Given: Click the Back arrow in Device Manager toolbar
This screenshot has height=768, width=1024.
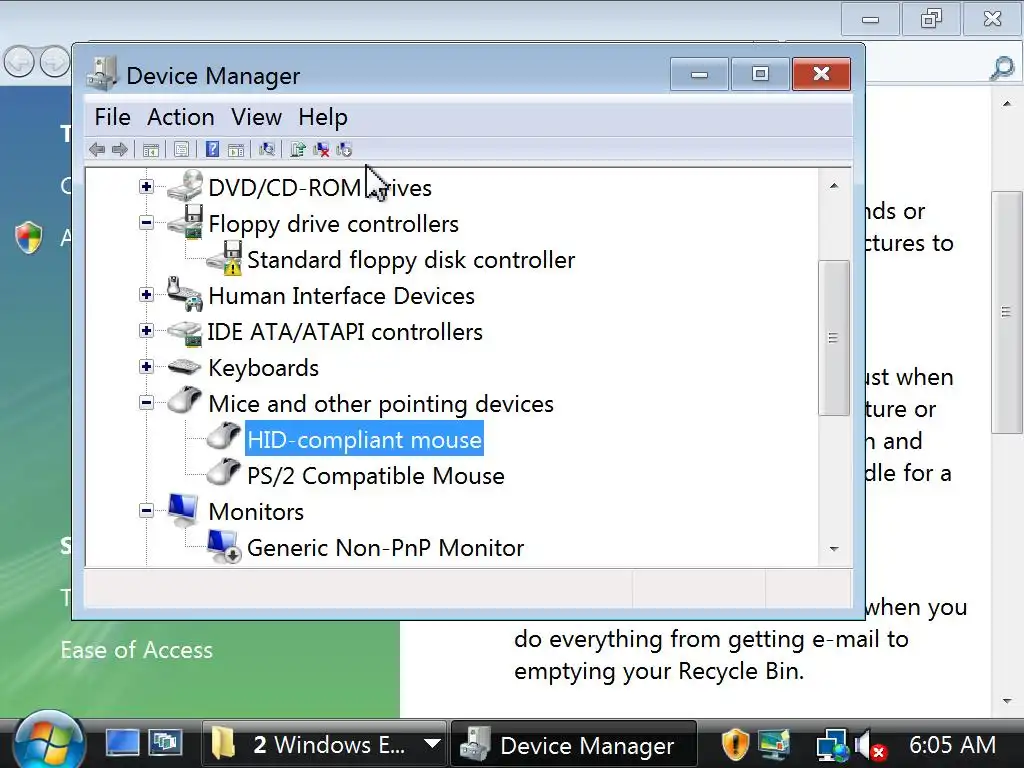Looking at the screenshot, I should (97, 150).
